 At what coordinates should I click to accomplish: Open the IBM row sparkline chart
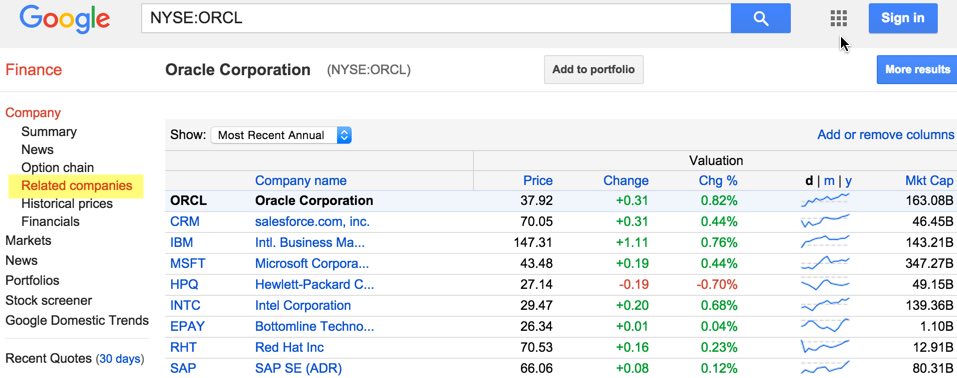(x=825, y=242)
